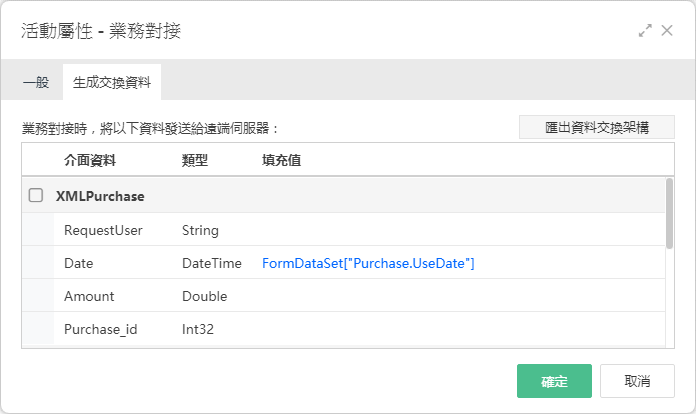Close the 活動屬性 dialog with the X icon

point(667,31)
